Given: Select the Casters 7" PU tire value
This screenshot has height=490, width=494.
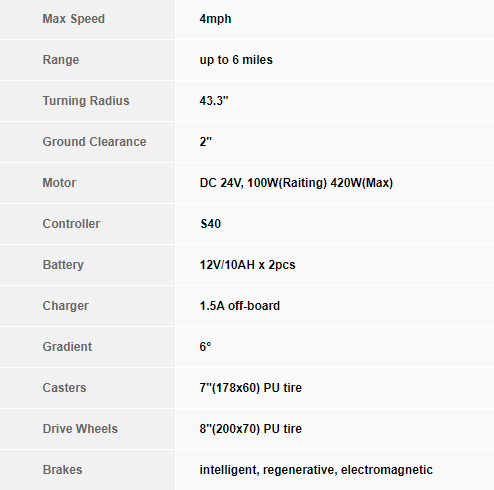Looking at the screenshot, I should pos(251,388).
